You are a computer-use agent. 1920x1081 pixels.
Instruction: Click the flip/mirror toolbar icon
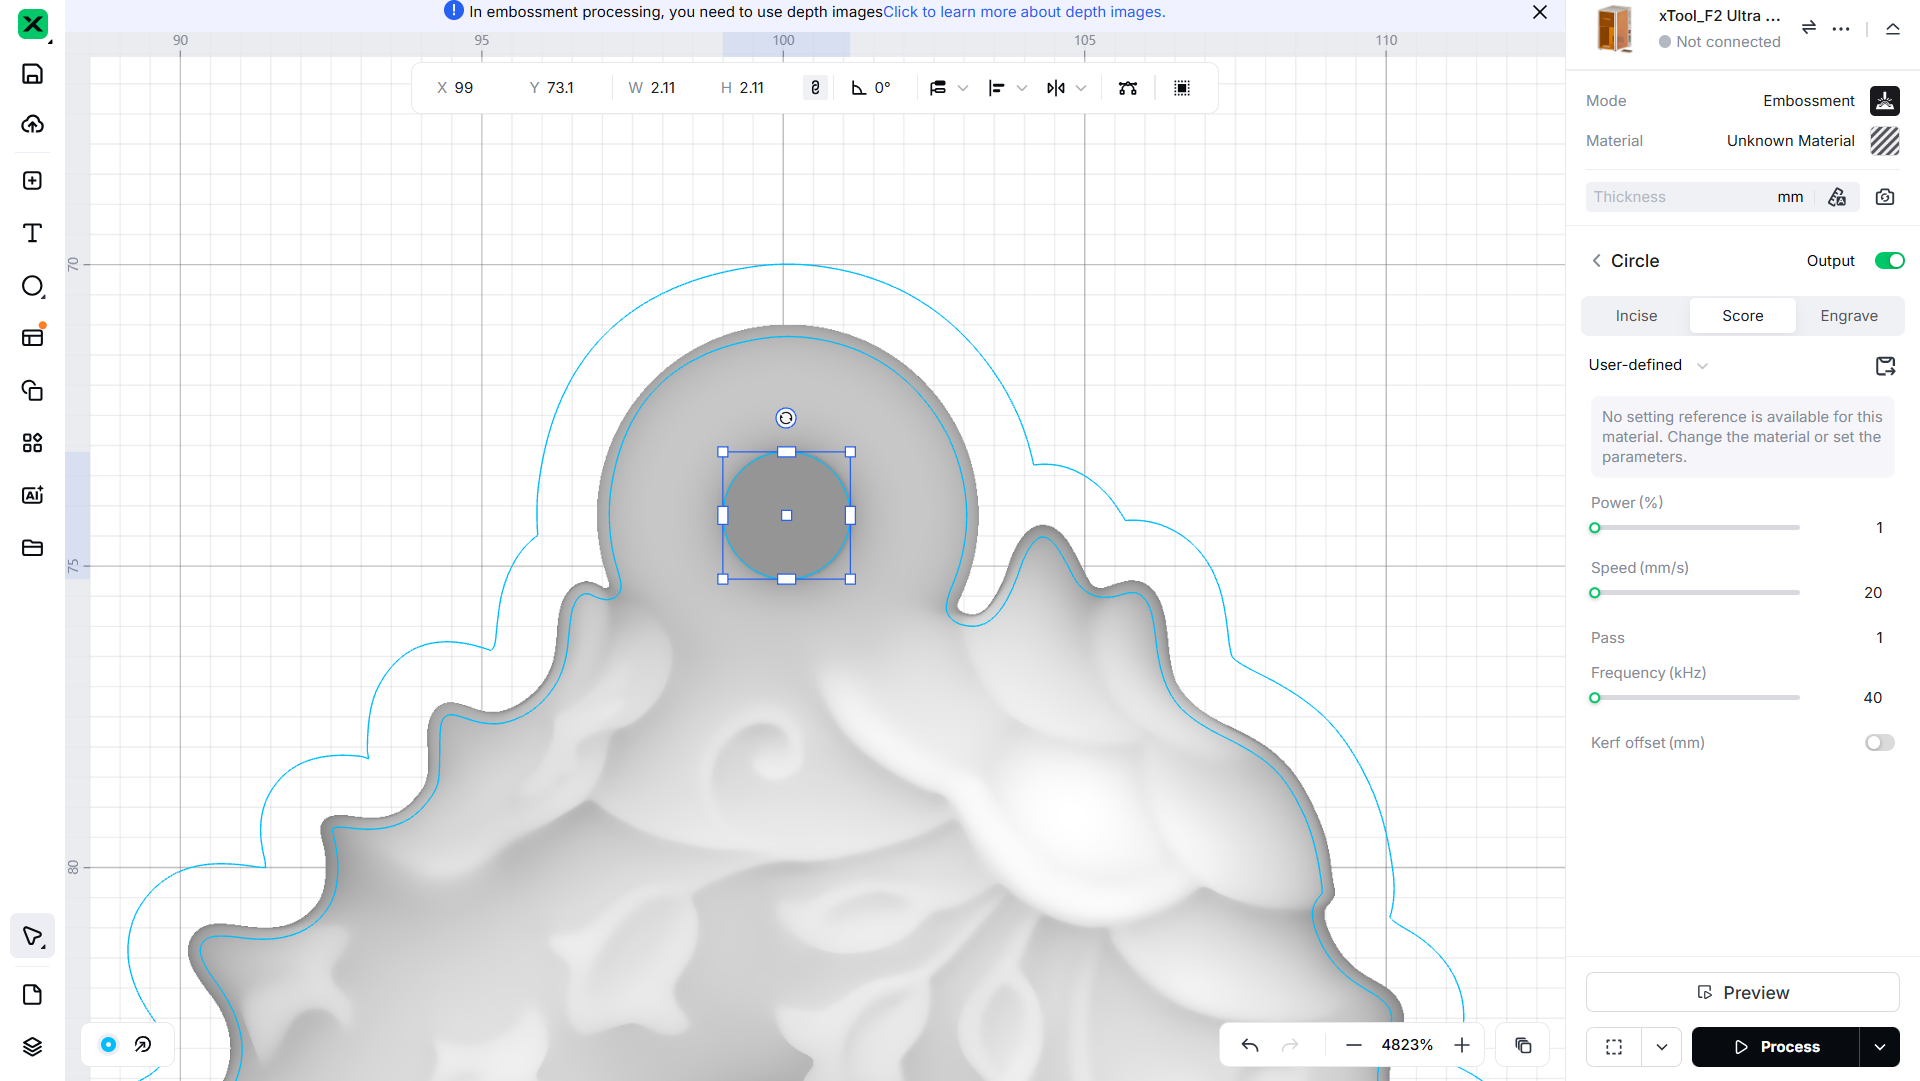[x=1056, y=88]
